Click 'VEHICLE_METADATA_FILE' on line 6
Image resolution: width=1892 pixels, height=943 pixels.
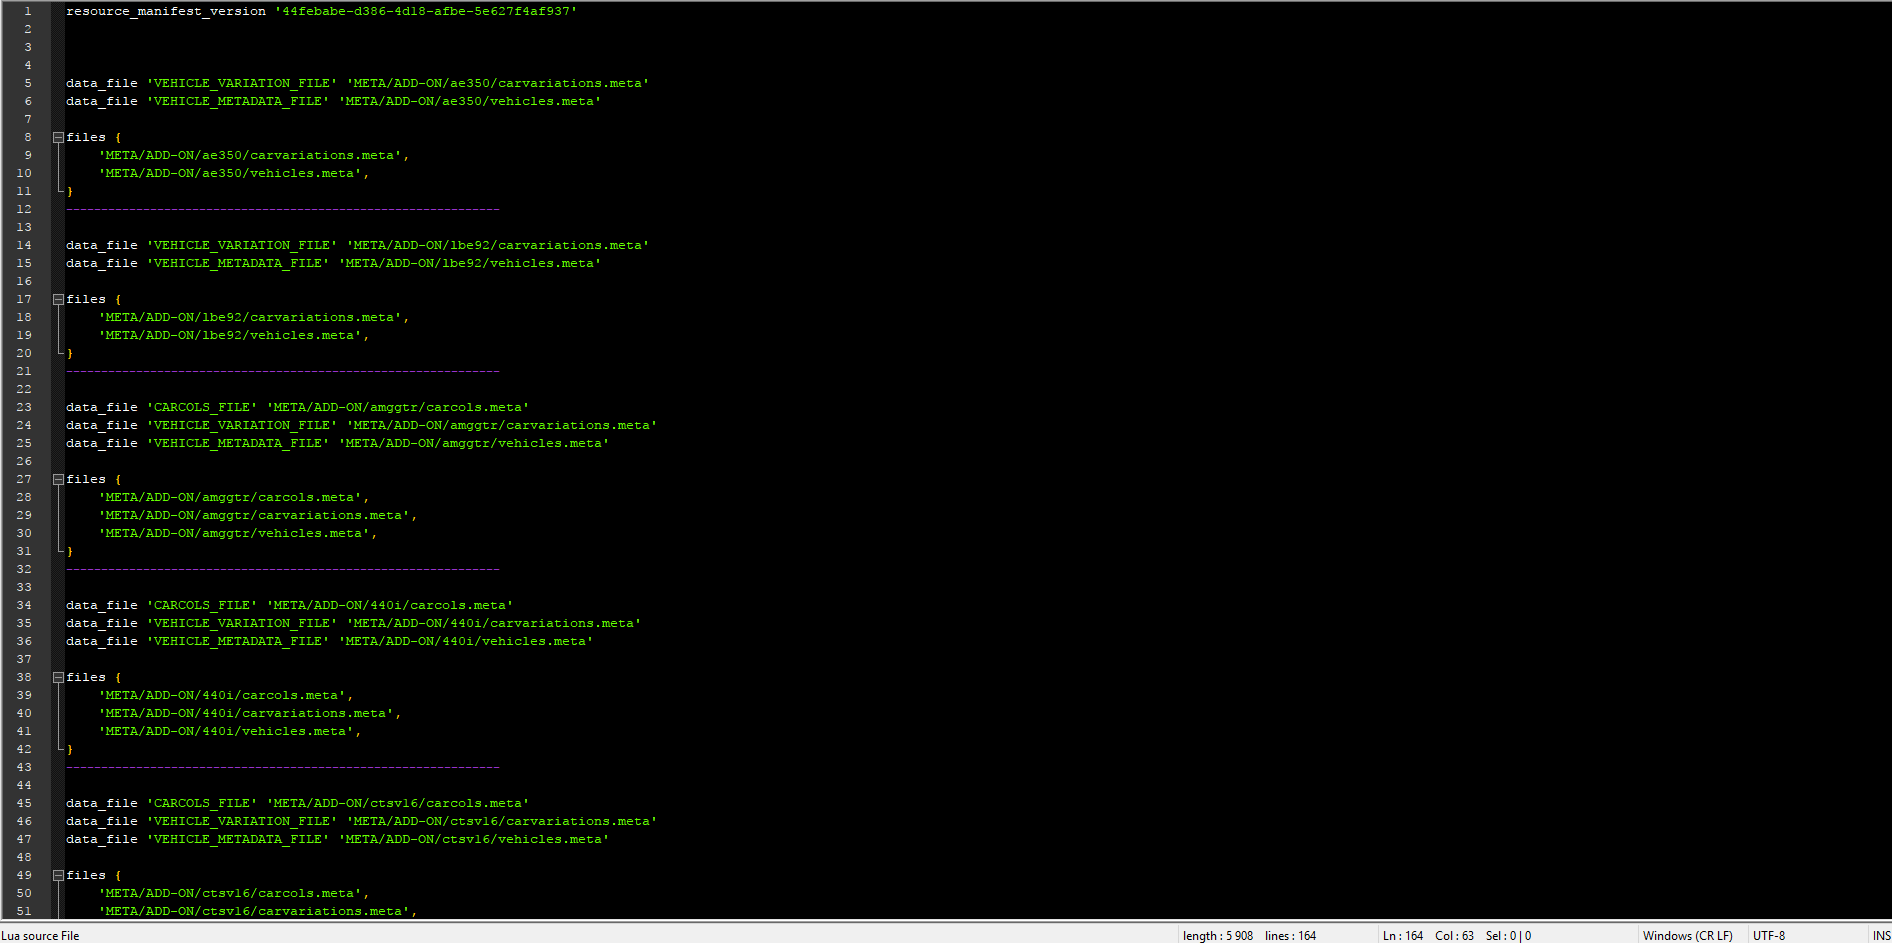[238, 101]
